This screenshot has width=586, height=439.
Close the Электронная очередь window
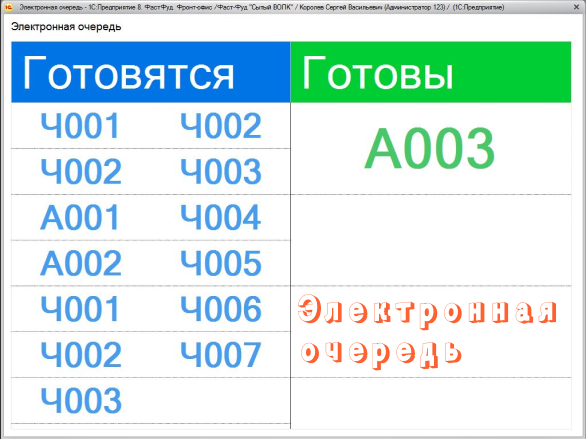576,7
